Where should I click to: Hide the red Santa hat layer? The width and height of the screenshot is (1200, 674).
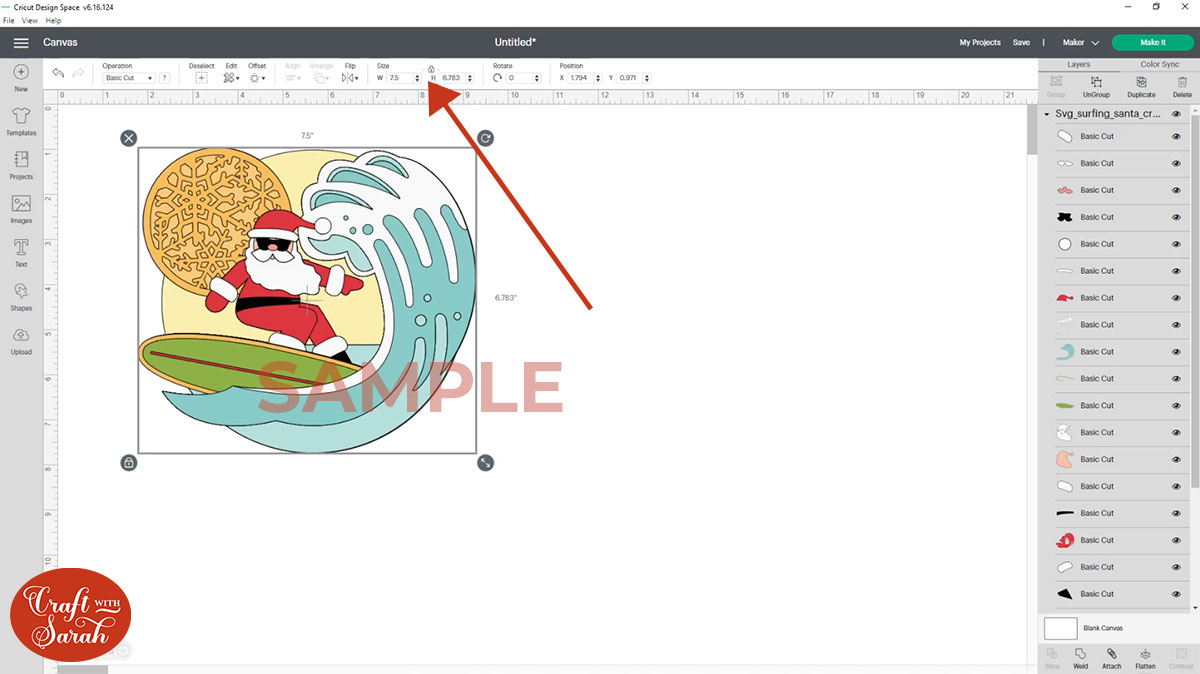(x=1176, y=298)
